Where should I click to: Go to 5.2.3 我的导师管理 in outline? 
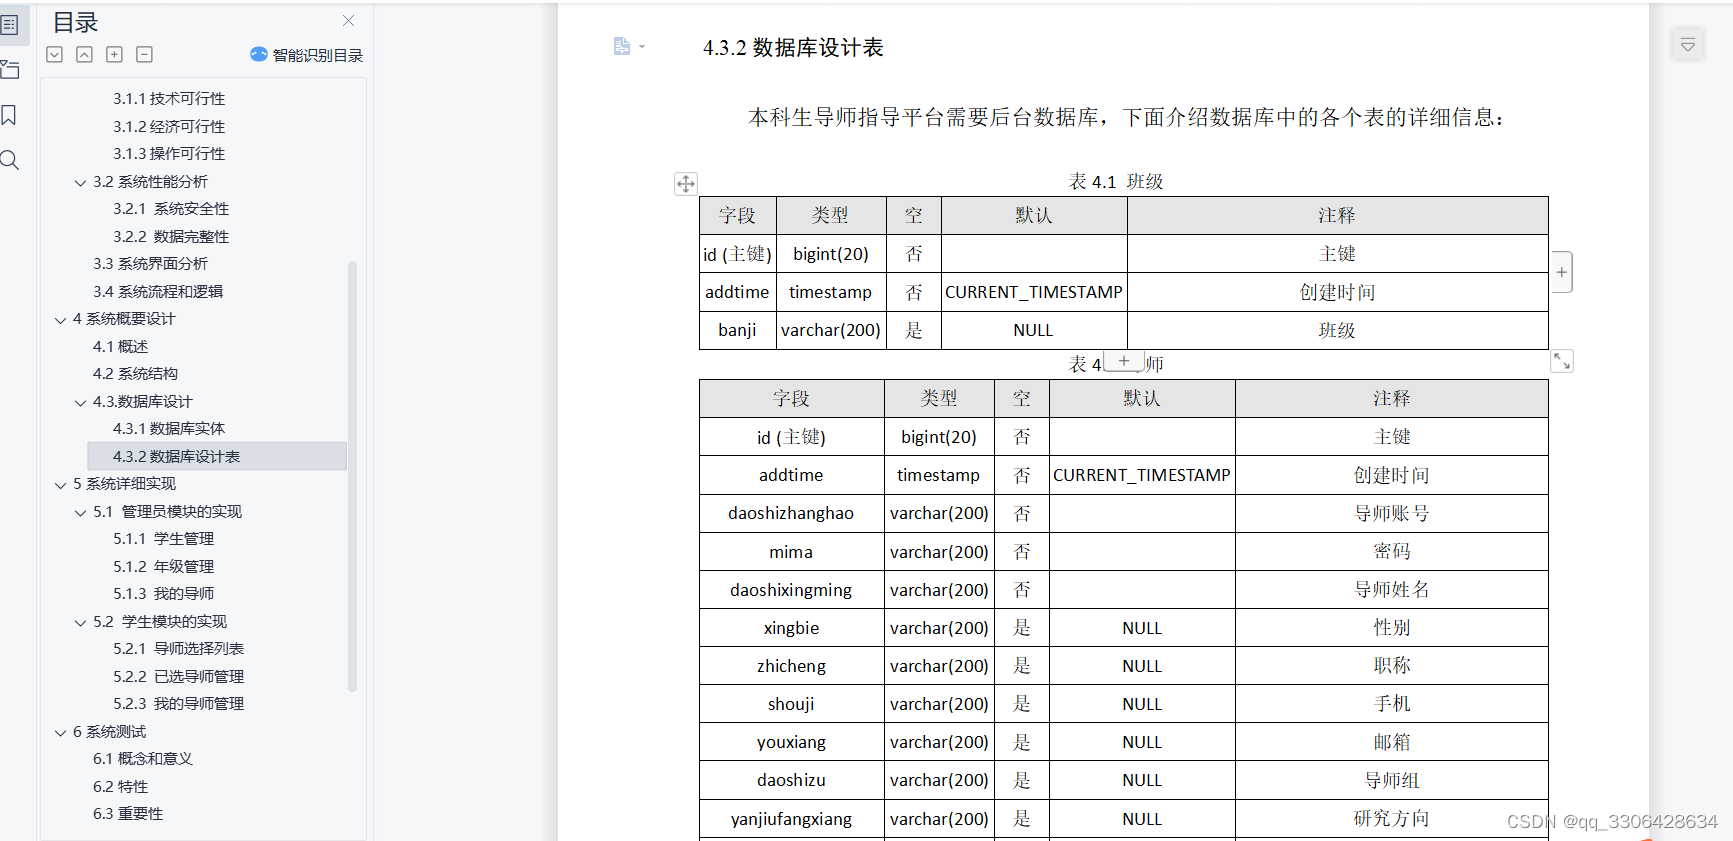coord(179,703)
